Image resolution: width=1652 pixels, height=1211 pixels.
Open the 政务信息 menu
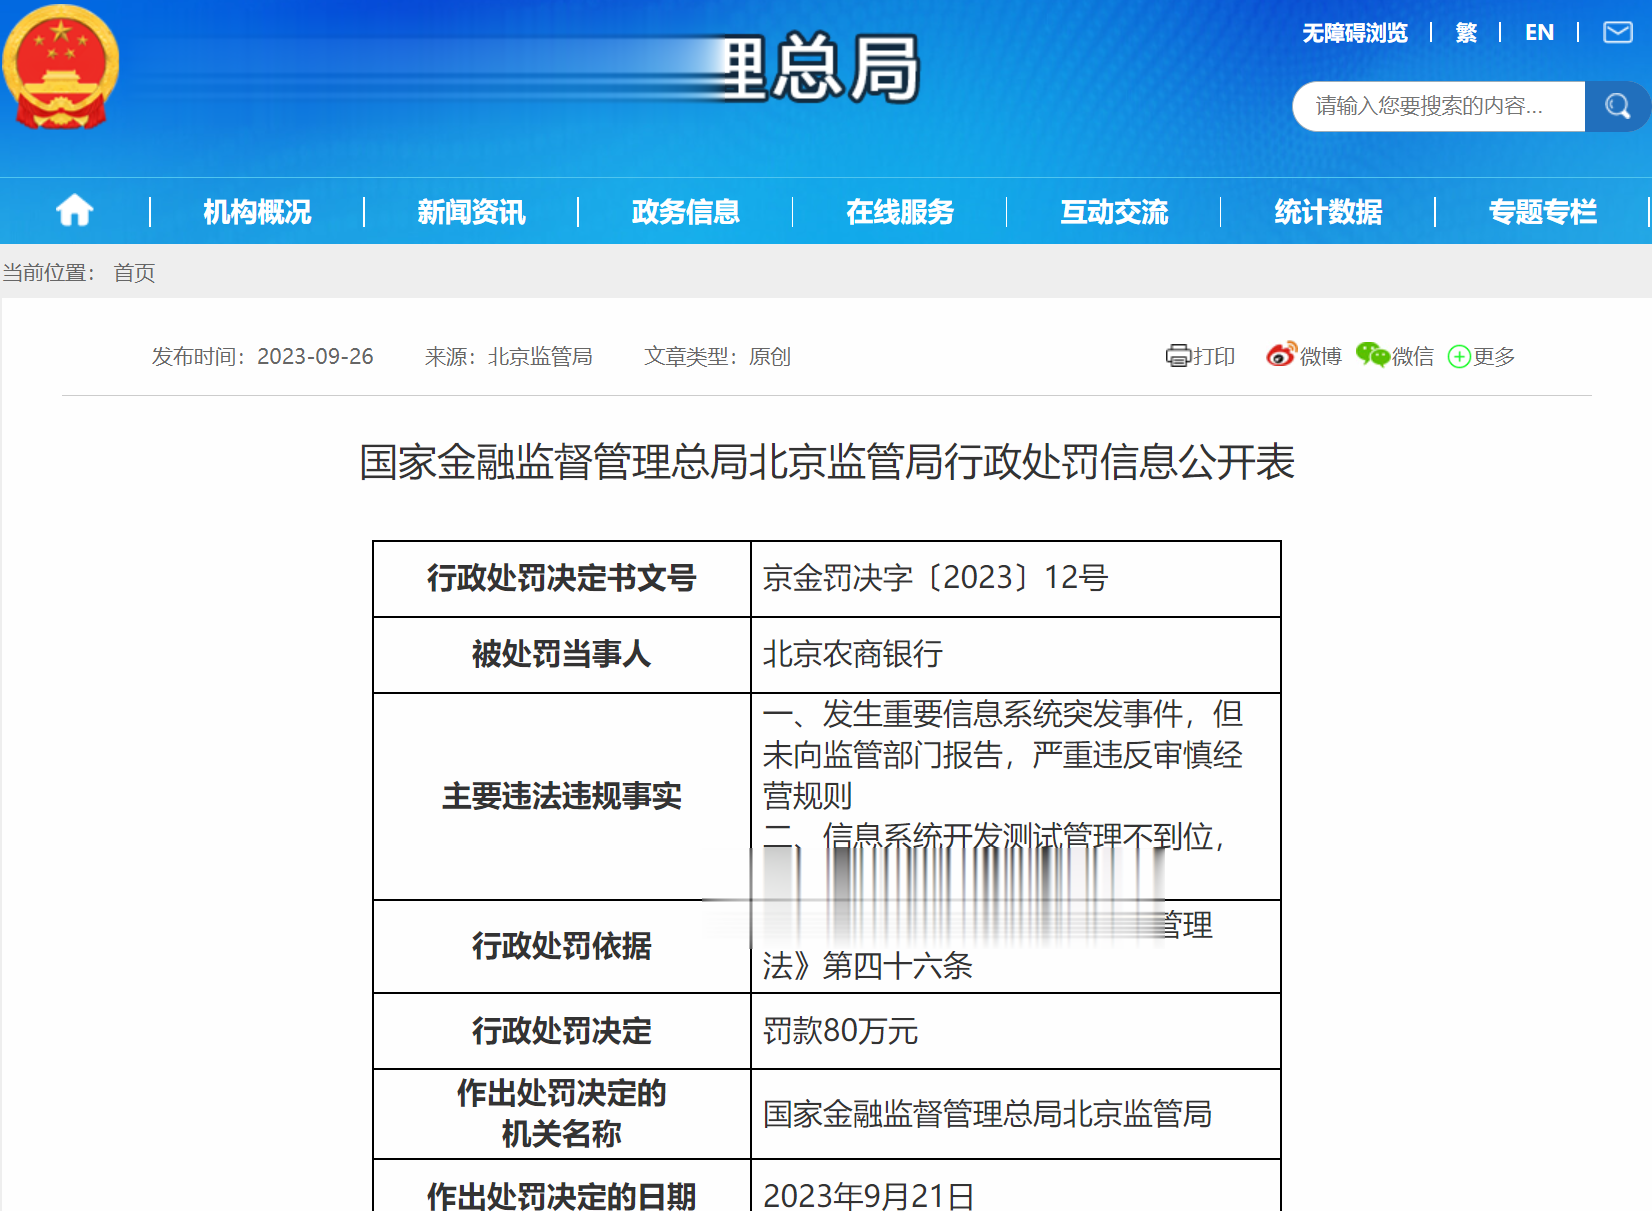[x=686, y=212]
